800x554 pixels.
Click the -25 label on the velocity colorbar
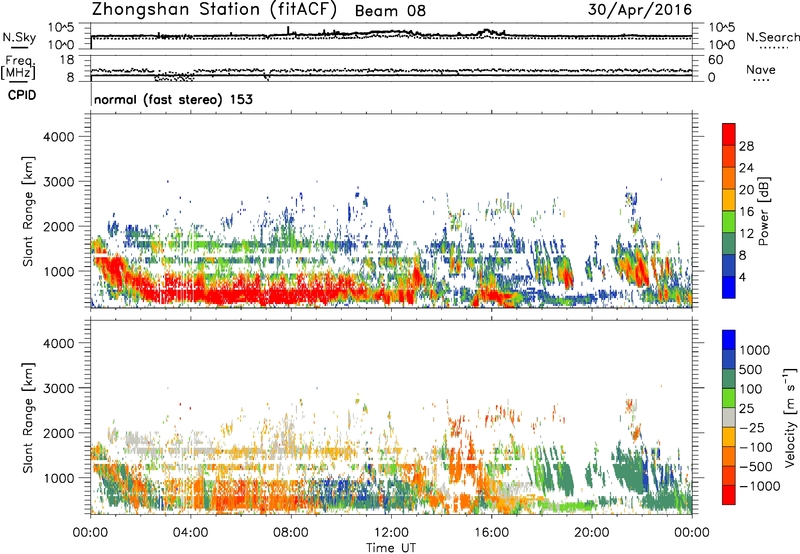pyautogui.click(x=751, y=428)
